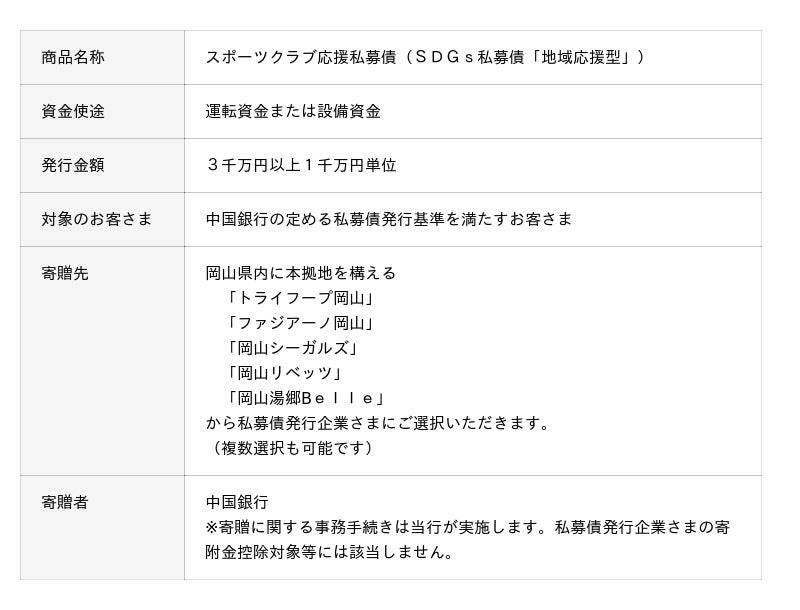This screenshot has height=610, width=800.
Task: Click the 寄贈者 row label
Action: [x=65, y=502]
